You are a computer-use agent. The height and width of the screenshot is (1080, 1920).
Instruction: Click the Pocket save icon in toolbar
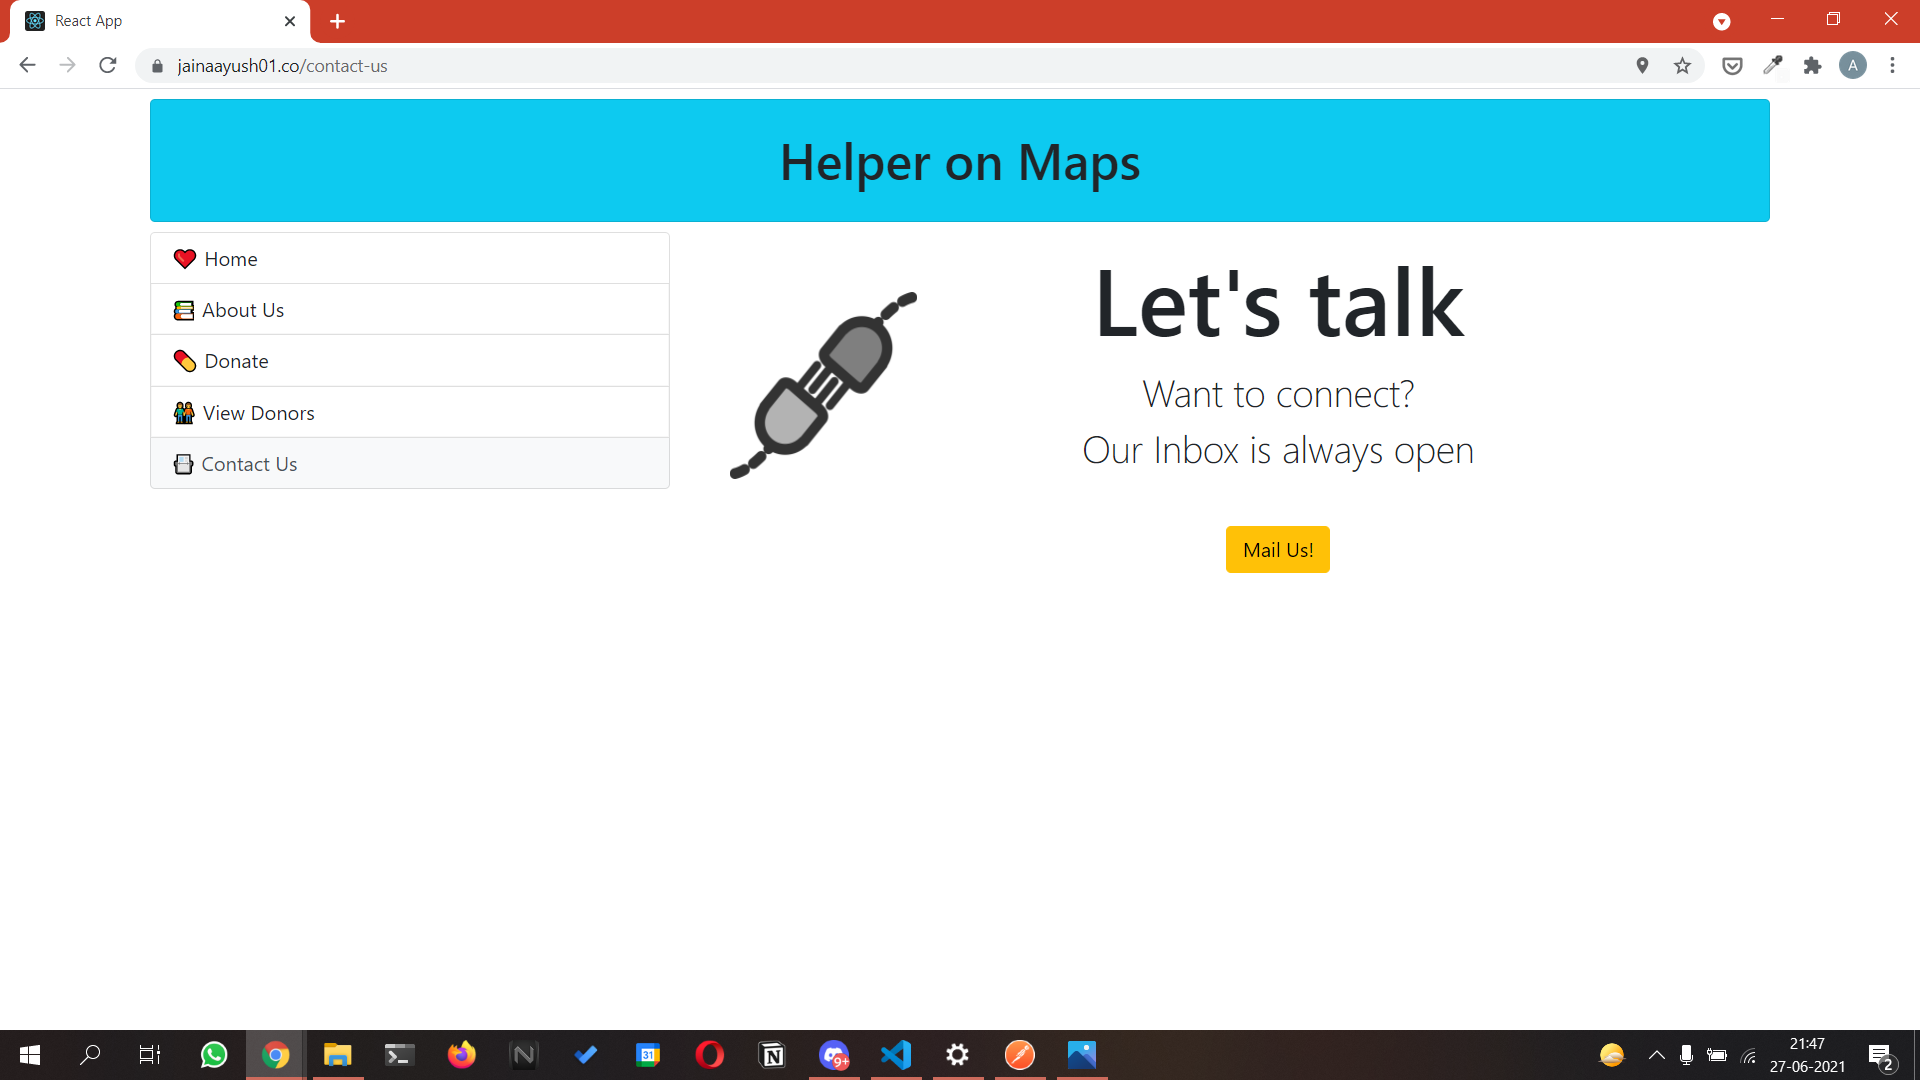1732,66
